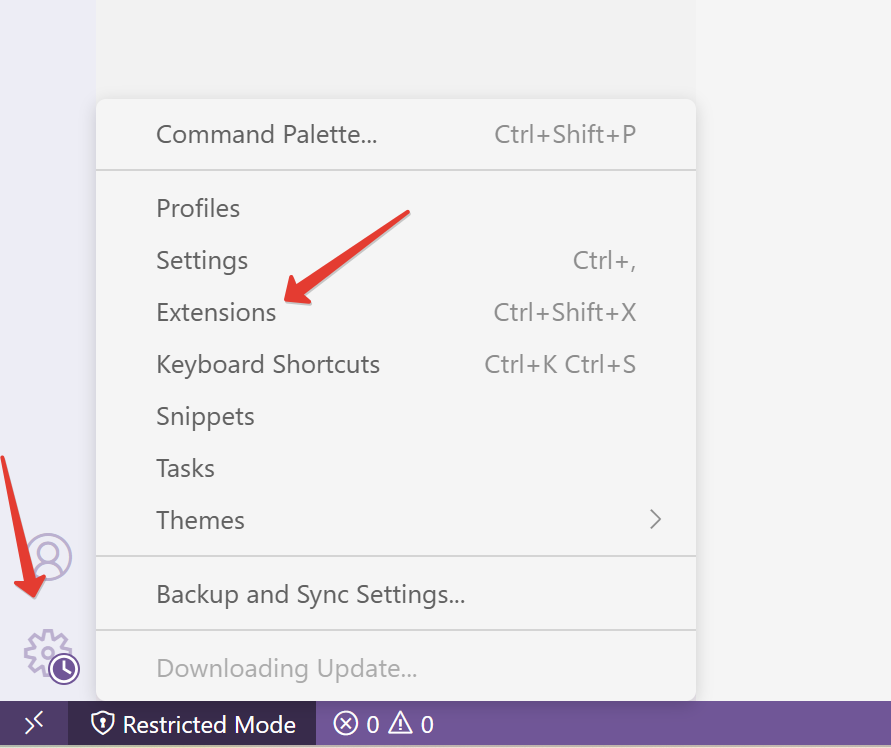The height and width of the screenshot is (748, 891).
Task: Open Keyboard Shortcuts menu item
Action: click(268, 364)
